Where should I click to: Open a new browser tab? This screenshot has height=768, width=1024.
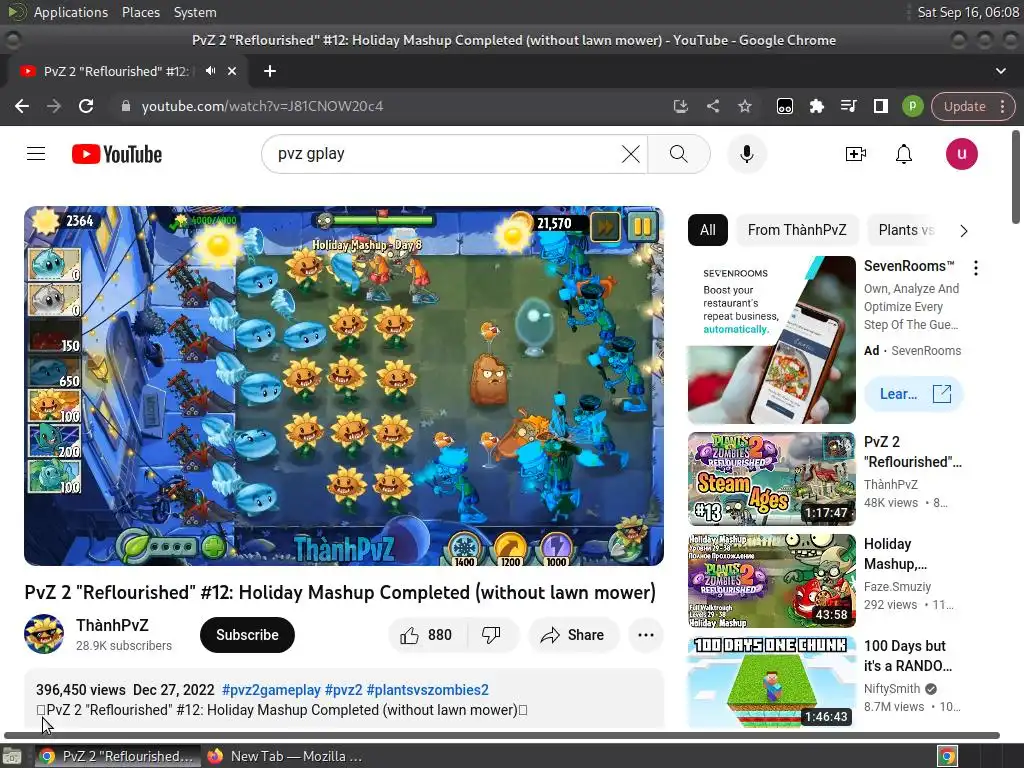pos(270,71)
